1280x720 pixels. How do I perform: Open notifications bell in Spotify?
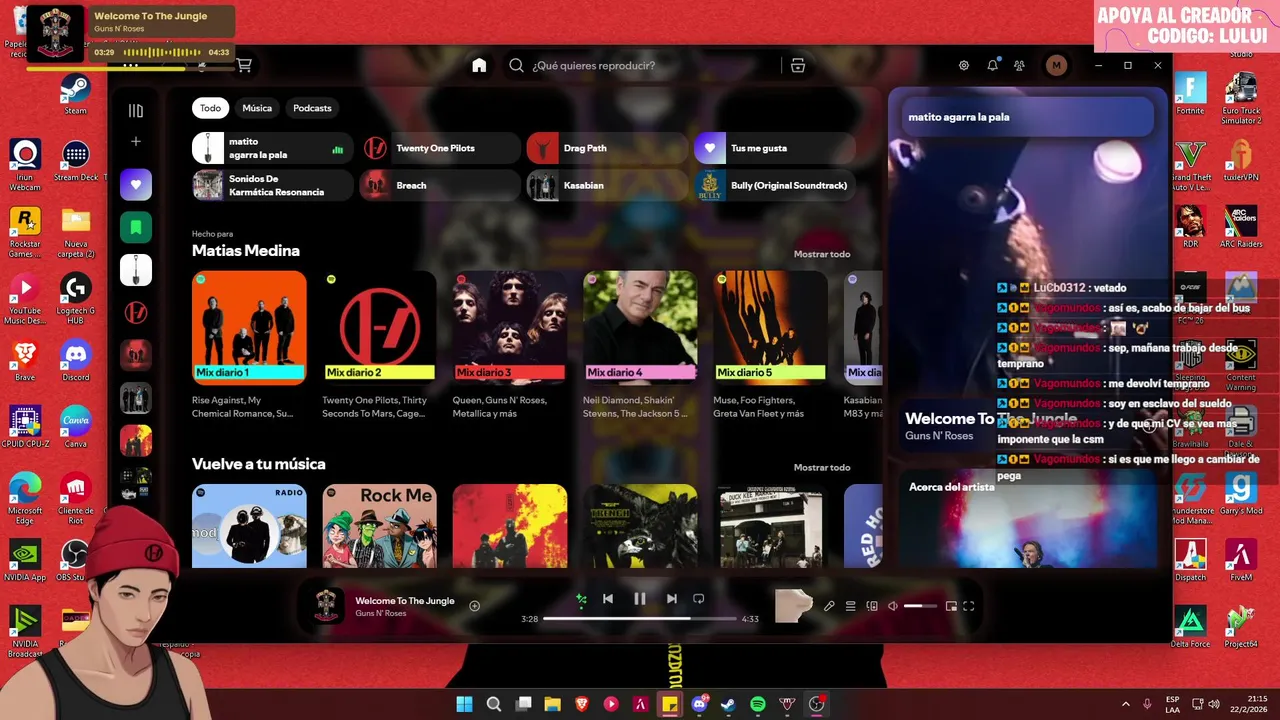(992, 65)
